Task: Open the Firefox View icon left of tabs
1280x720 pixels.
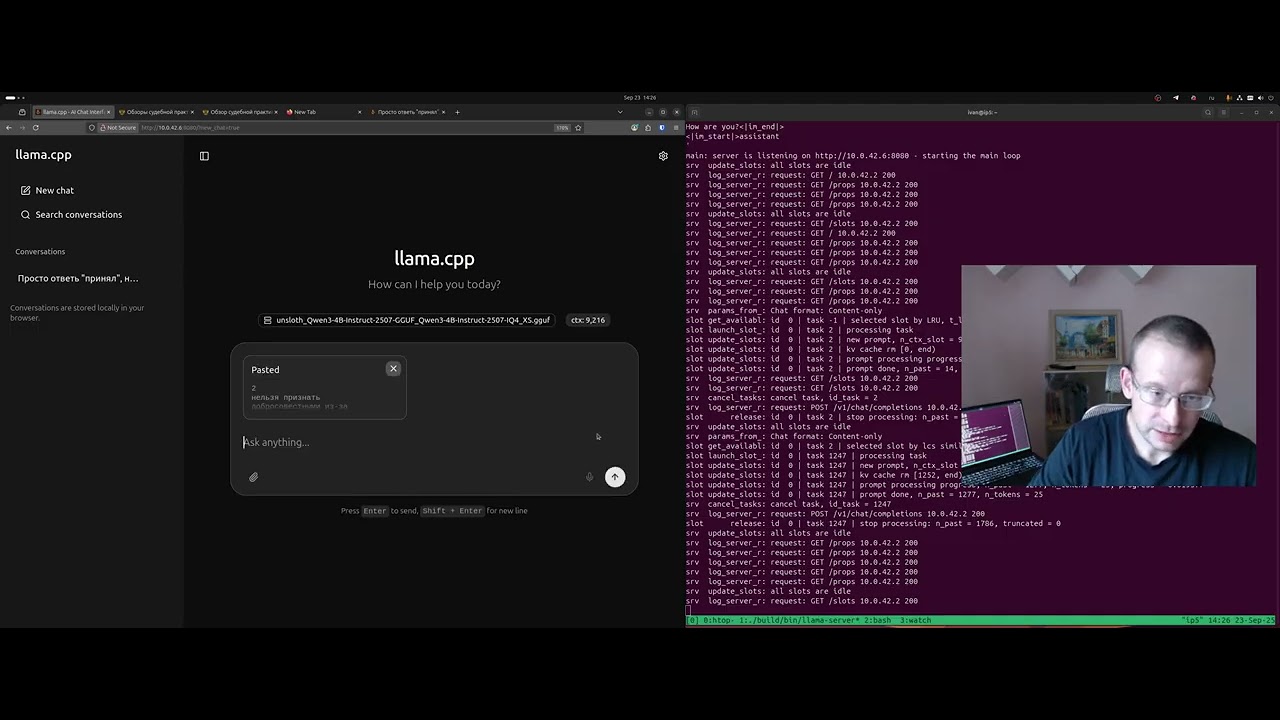Action: 22,112
